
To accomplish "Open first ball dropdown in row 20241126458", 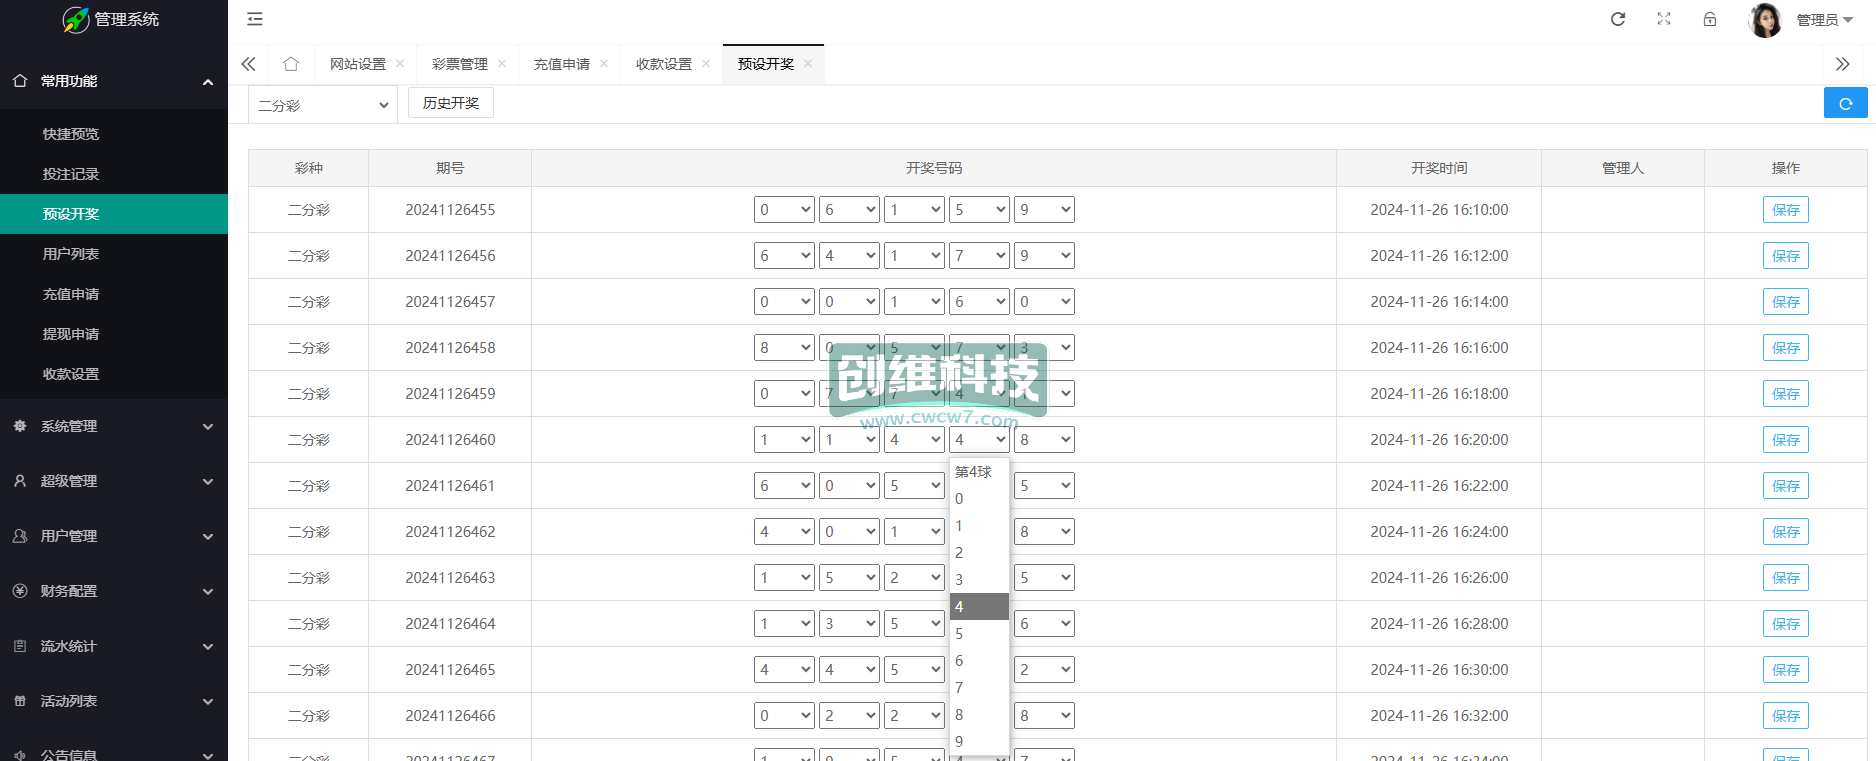I will click(784, 348).
